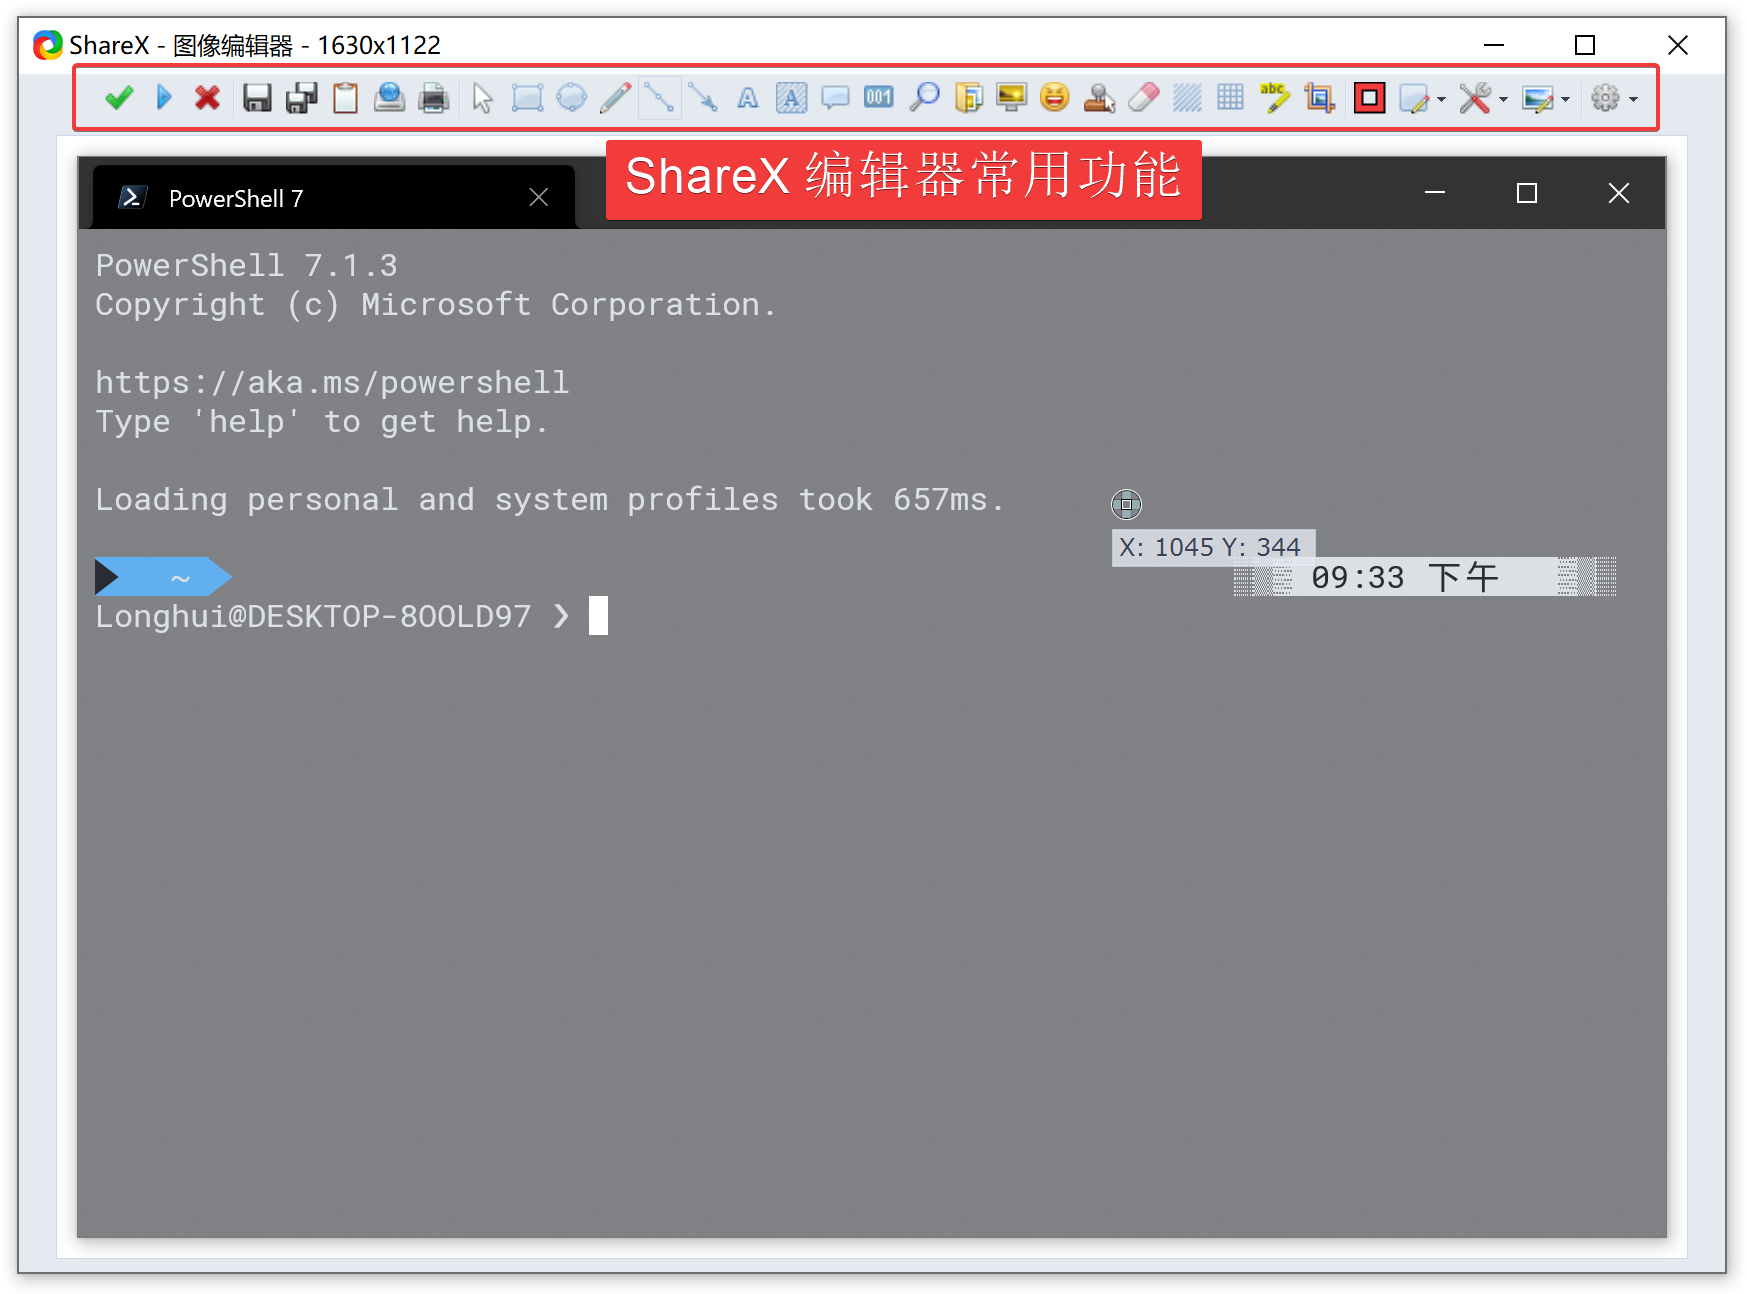The height and width of the screenshot is (1294, 1747).
Task: Click the blue Continue task arrow
Action: (164, 98)
